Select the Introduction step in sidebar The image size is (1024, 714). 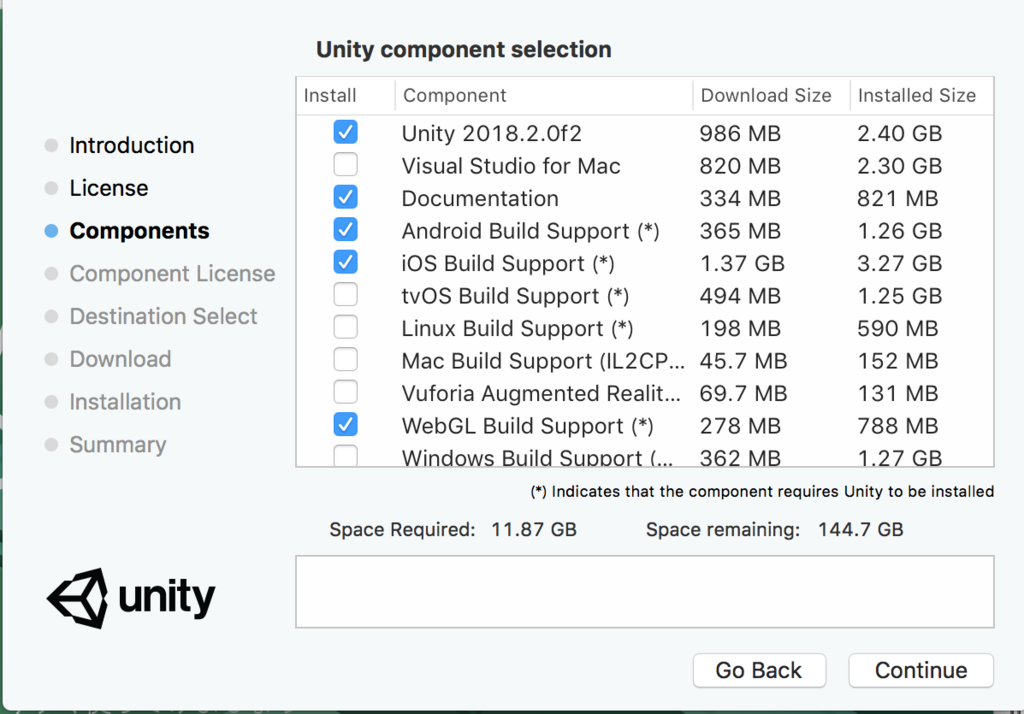[x=132, y=145]
